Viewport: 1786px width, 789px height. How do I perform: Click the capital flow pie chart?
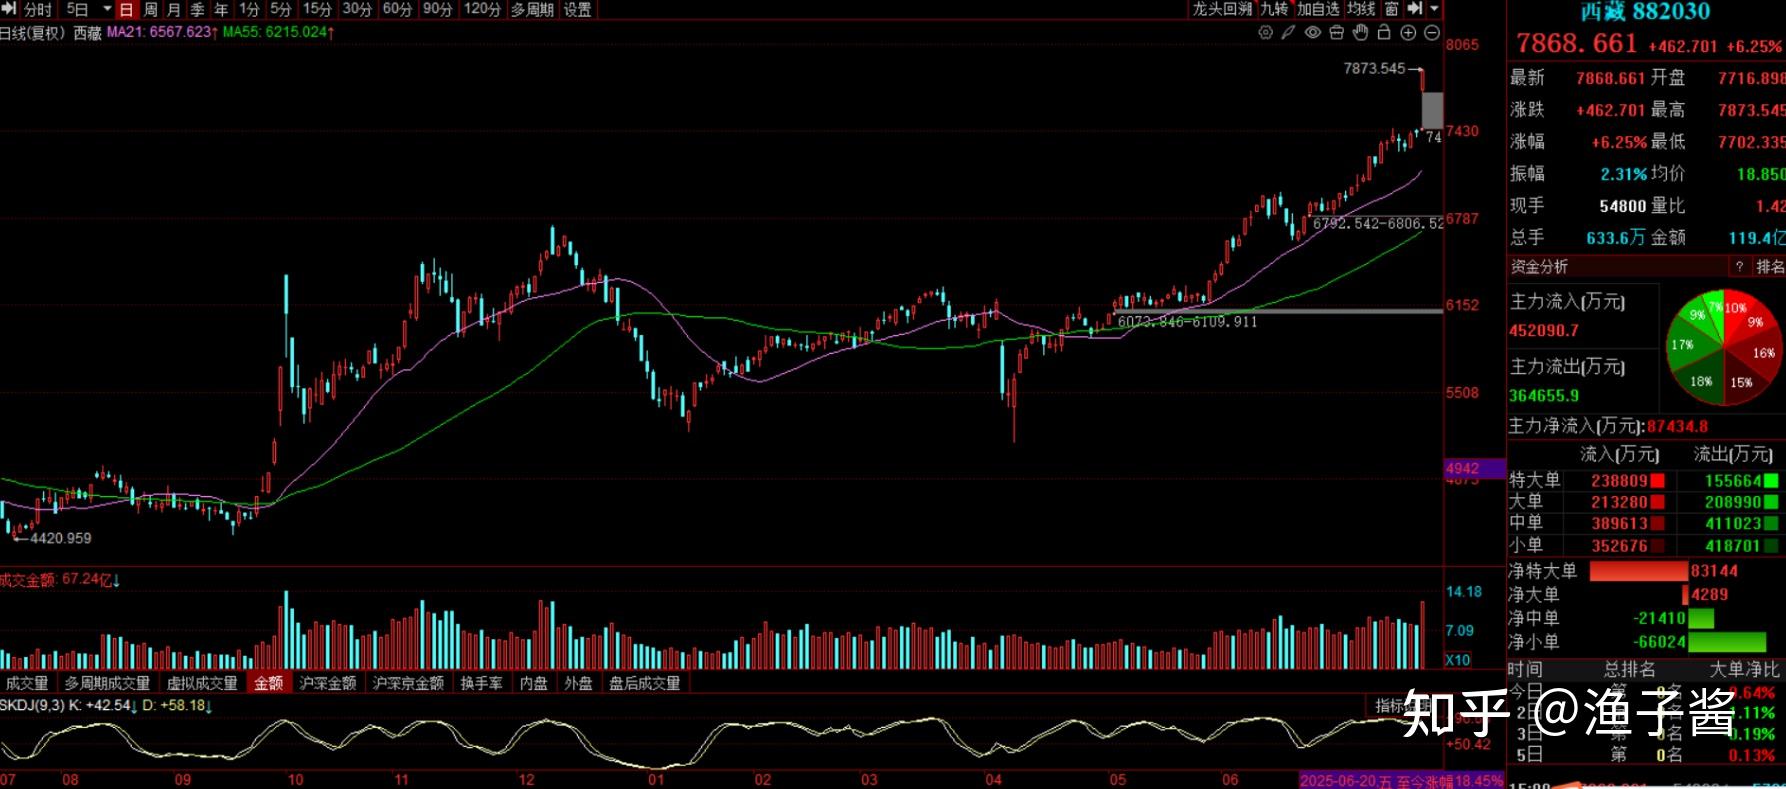coord(1724,348)
